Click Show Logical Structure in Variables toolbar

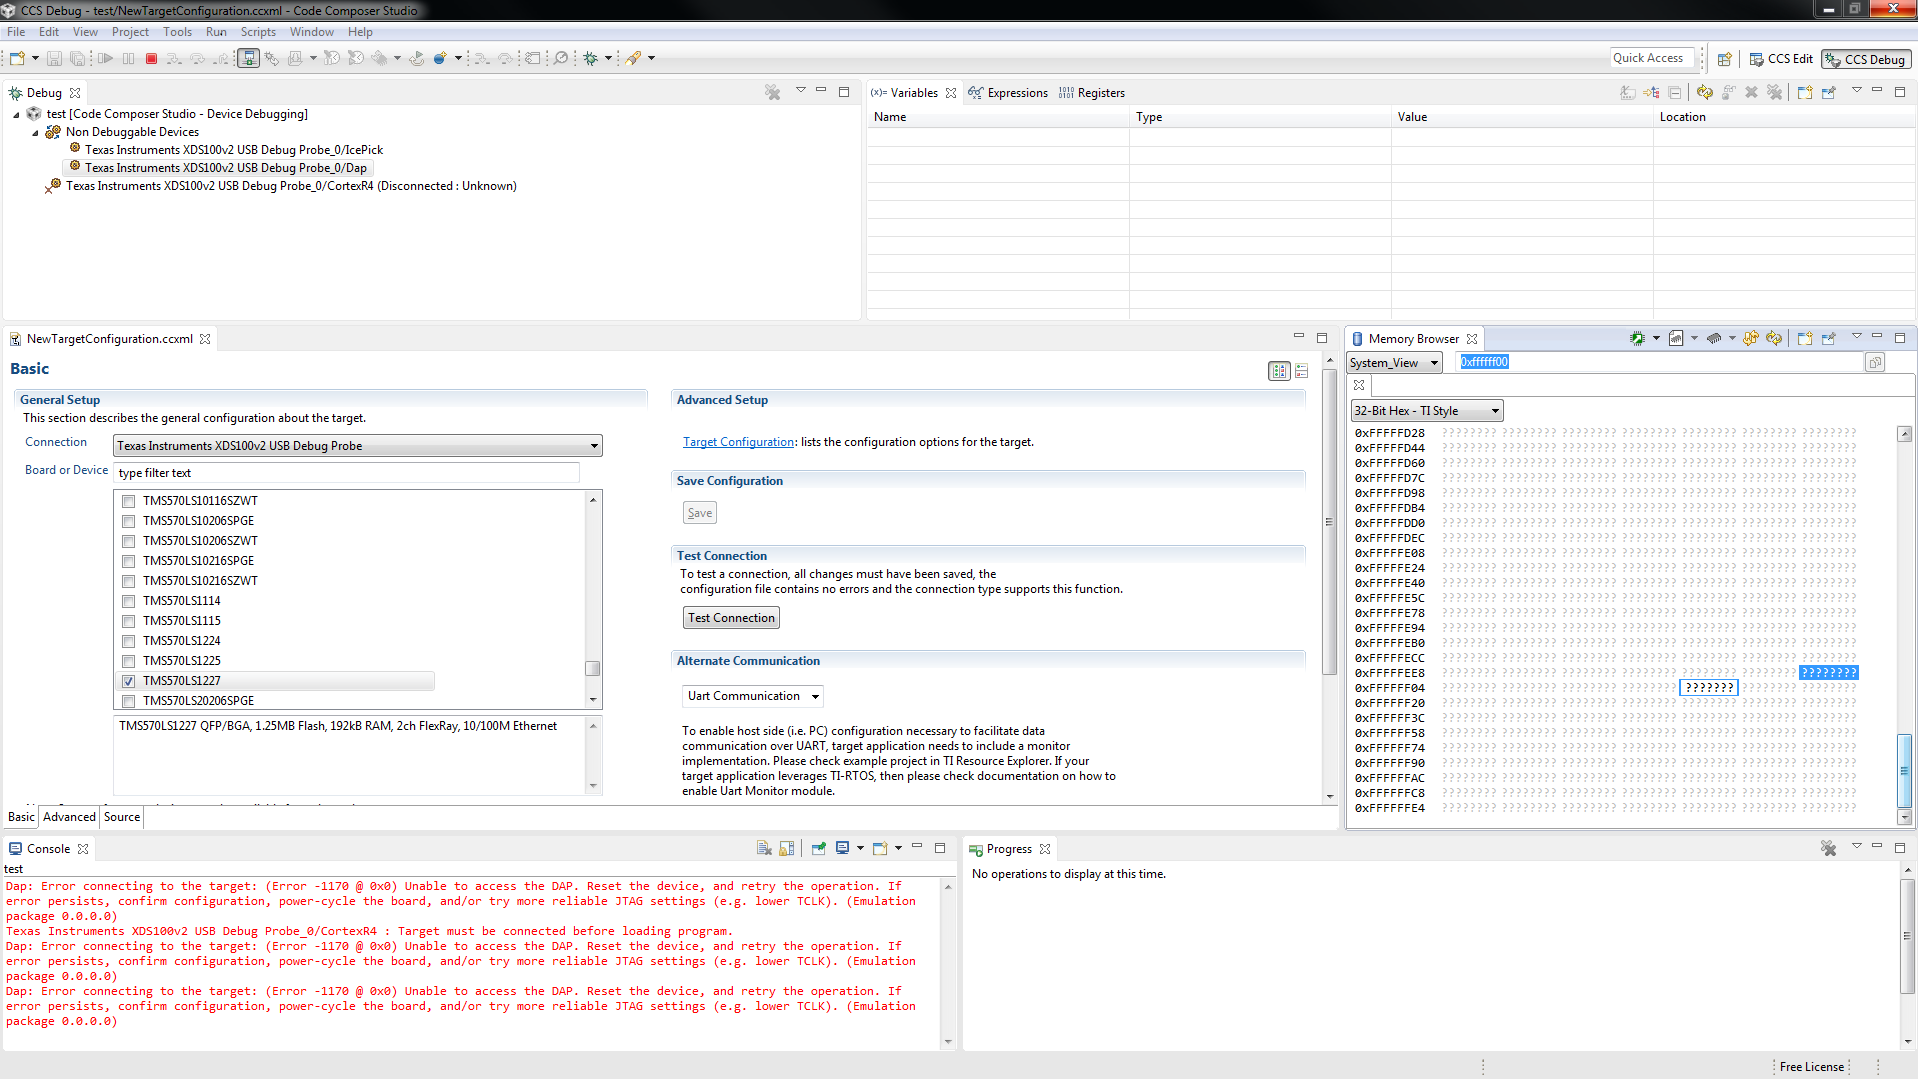(1651, 92)
